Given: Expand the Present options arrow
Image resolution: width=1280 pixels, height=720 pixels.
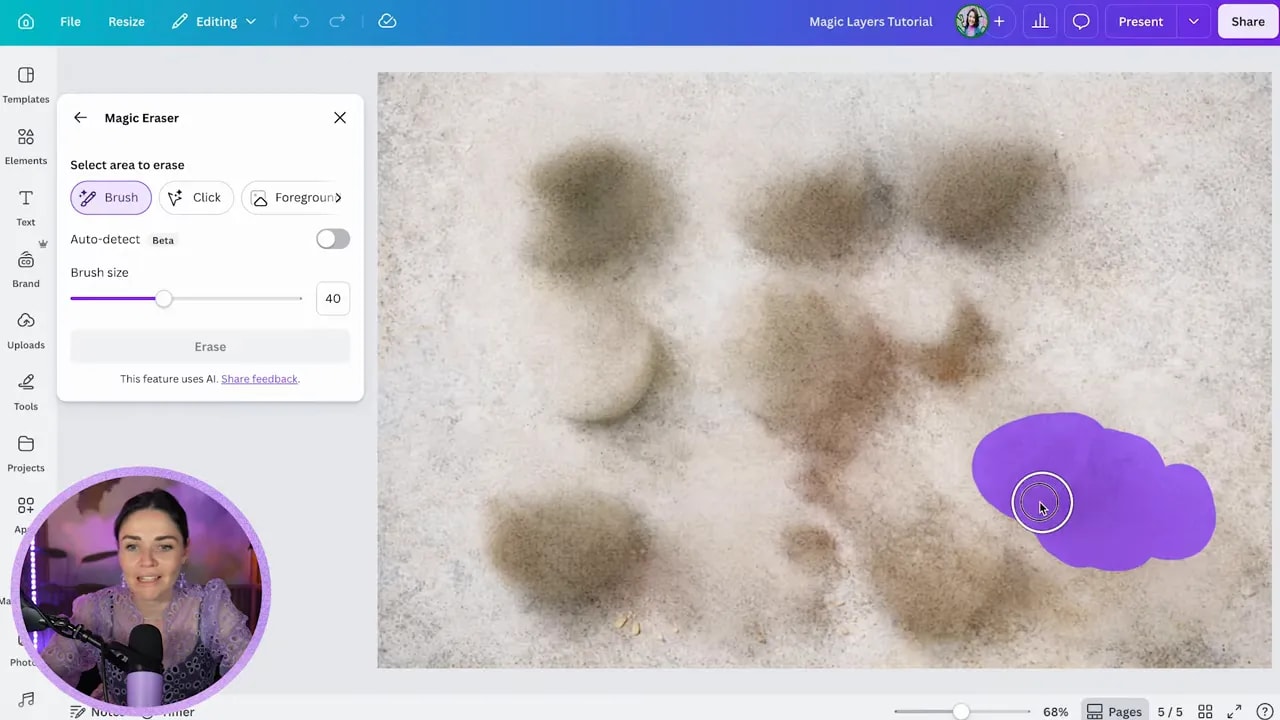Looking at the screenshot, I should (1193, 21).
